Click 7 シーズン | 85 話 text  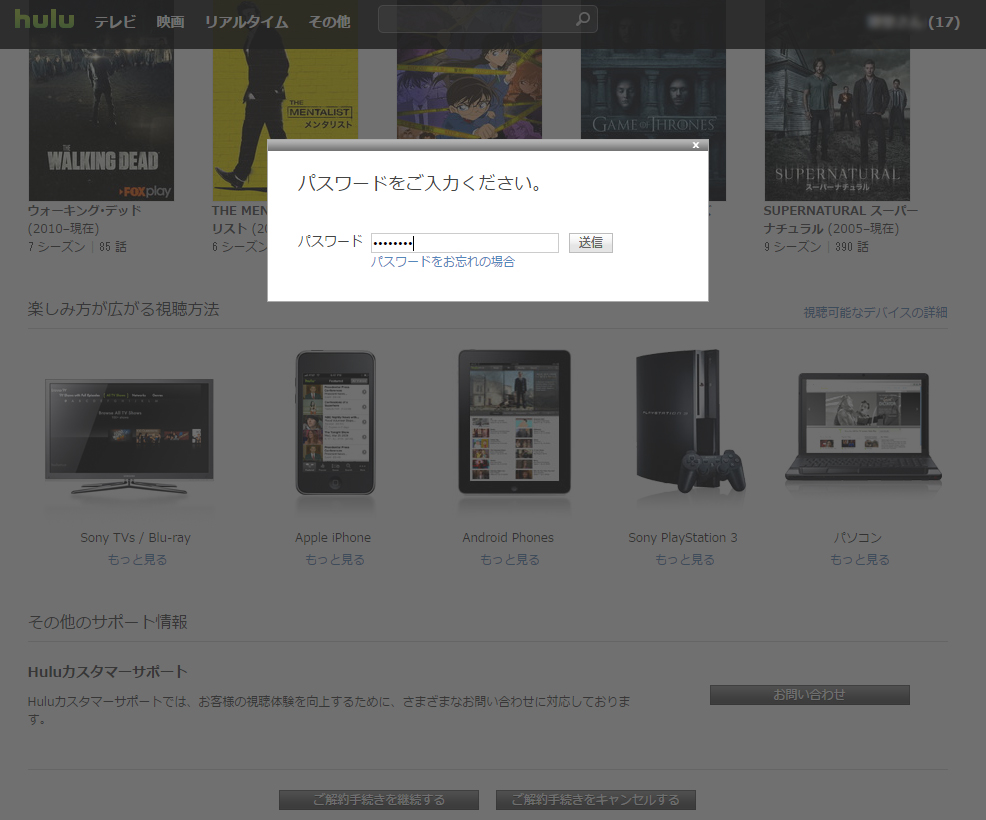(x=77, y=247)
